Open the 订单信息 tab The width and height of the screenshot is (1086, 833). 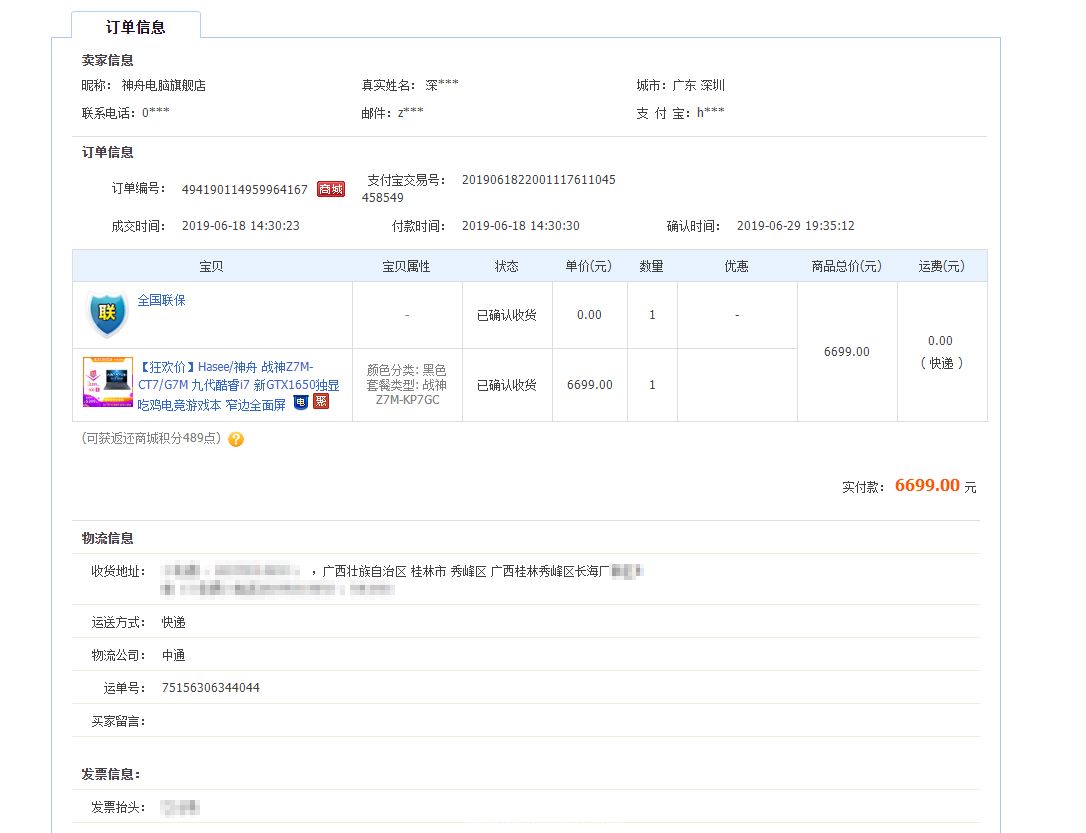[x=136, y=26]
